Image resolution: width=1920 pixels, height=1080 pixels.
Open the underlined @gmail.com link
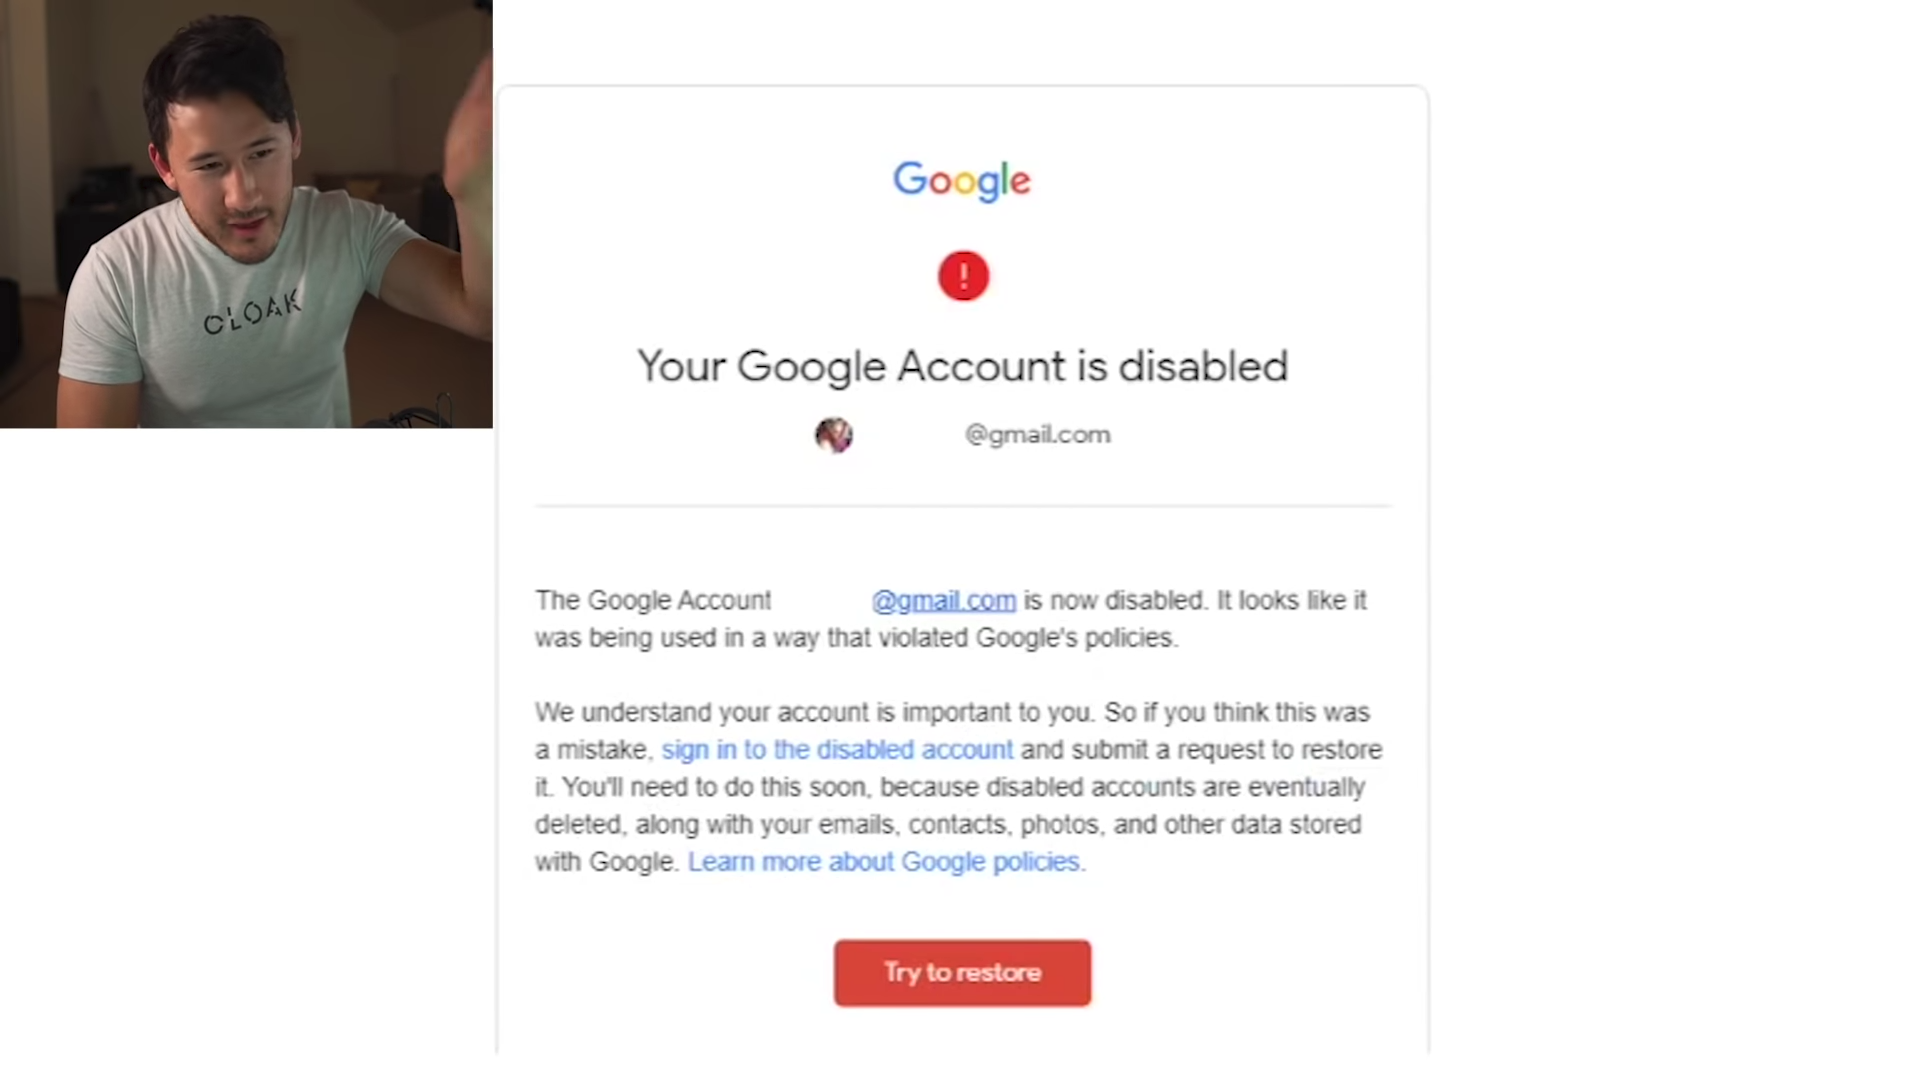(x=943, y=601)
